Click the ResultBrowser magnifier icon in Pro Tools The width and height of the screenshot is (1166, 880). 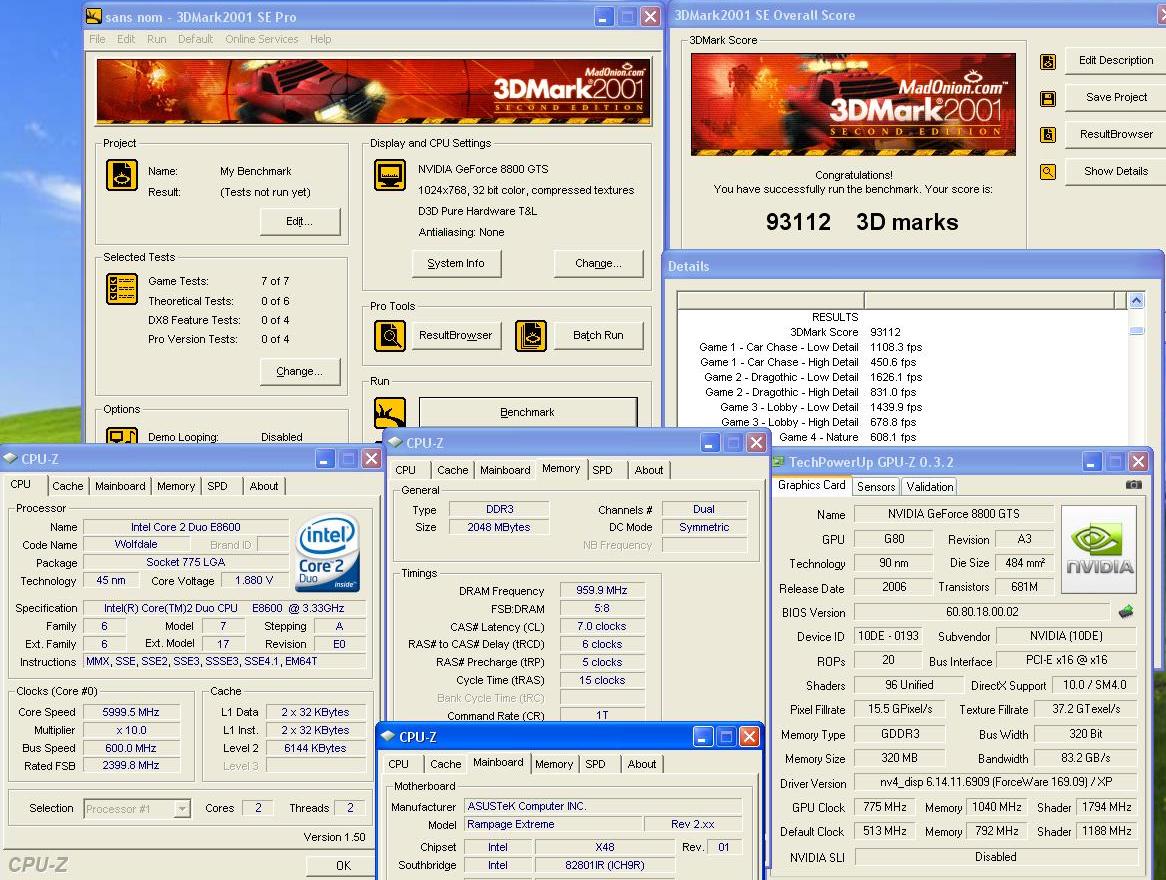pos(390,336)
